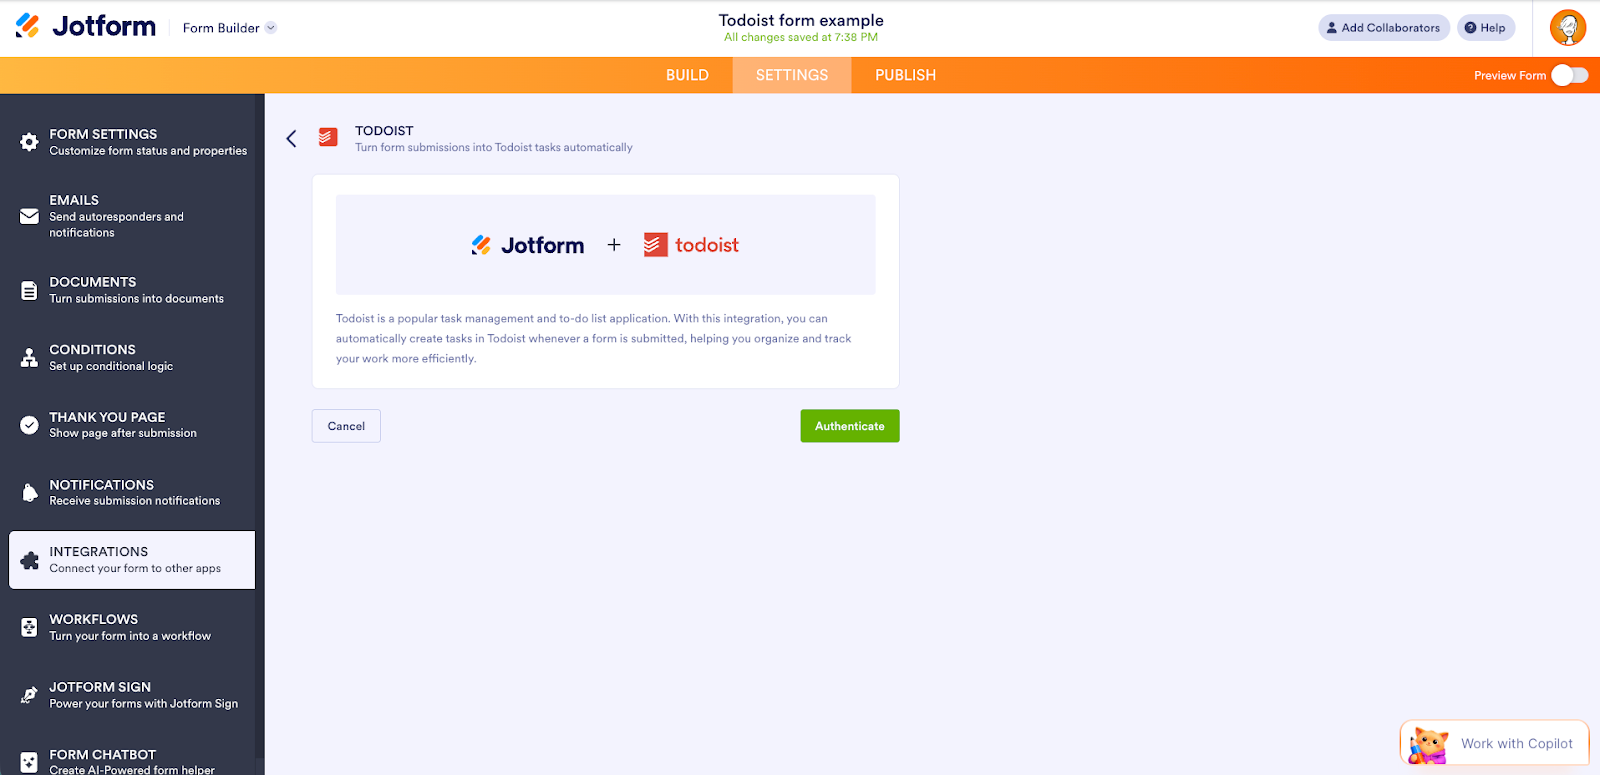Viewport: 1600px width, 775px height.
Task: Click the Jotform logo in the banner
Action: click(528, 245)
